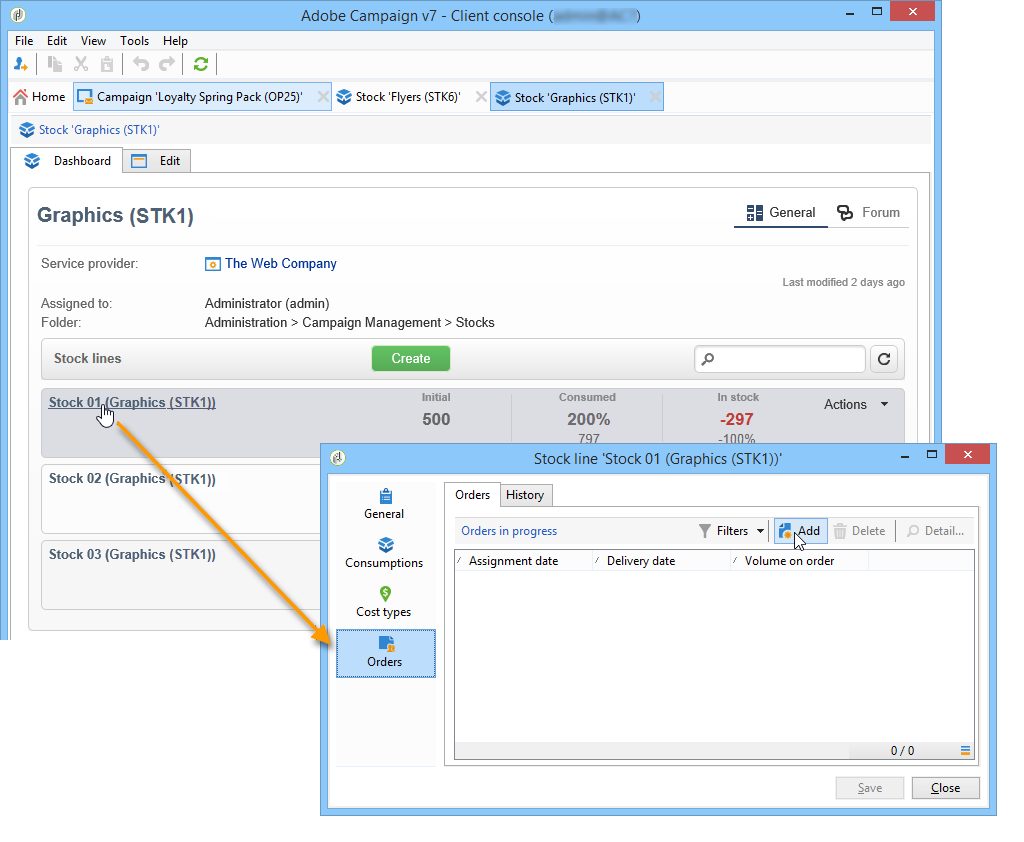Sort by Delivery date column
Viewport: 1024px width, 842px height.
coord(662,560)
